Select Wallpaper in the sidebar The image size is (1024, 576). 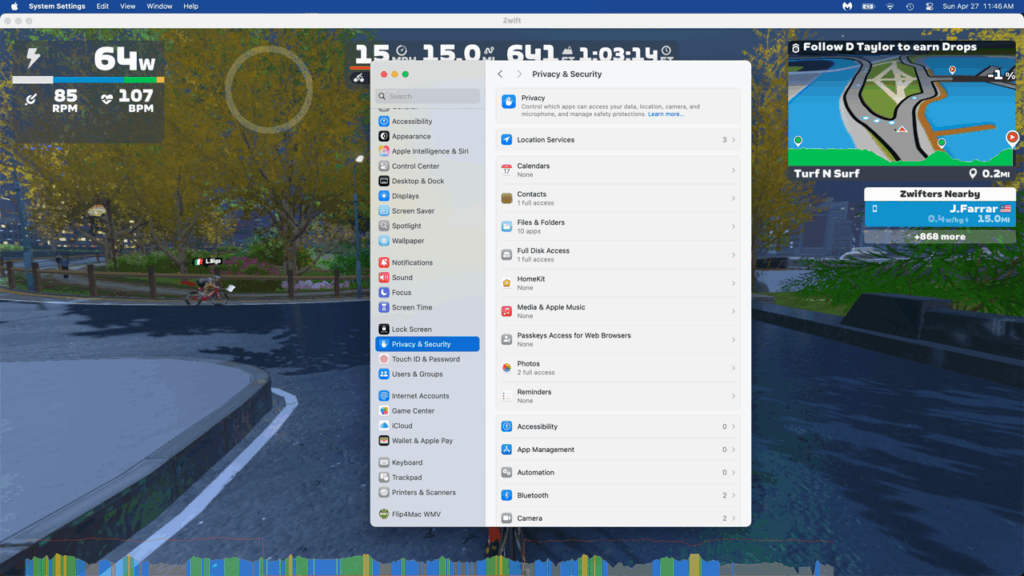coord(428,242)
